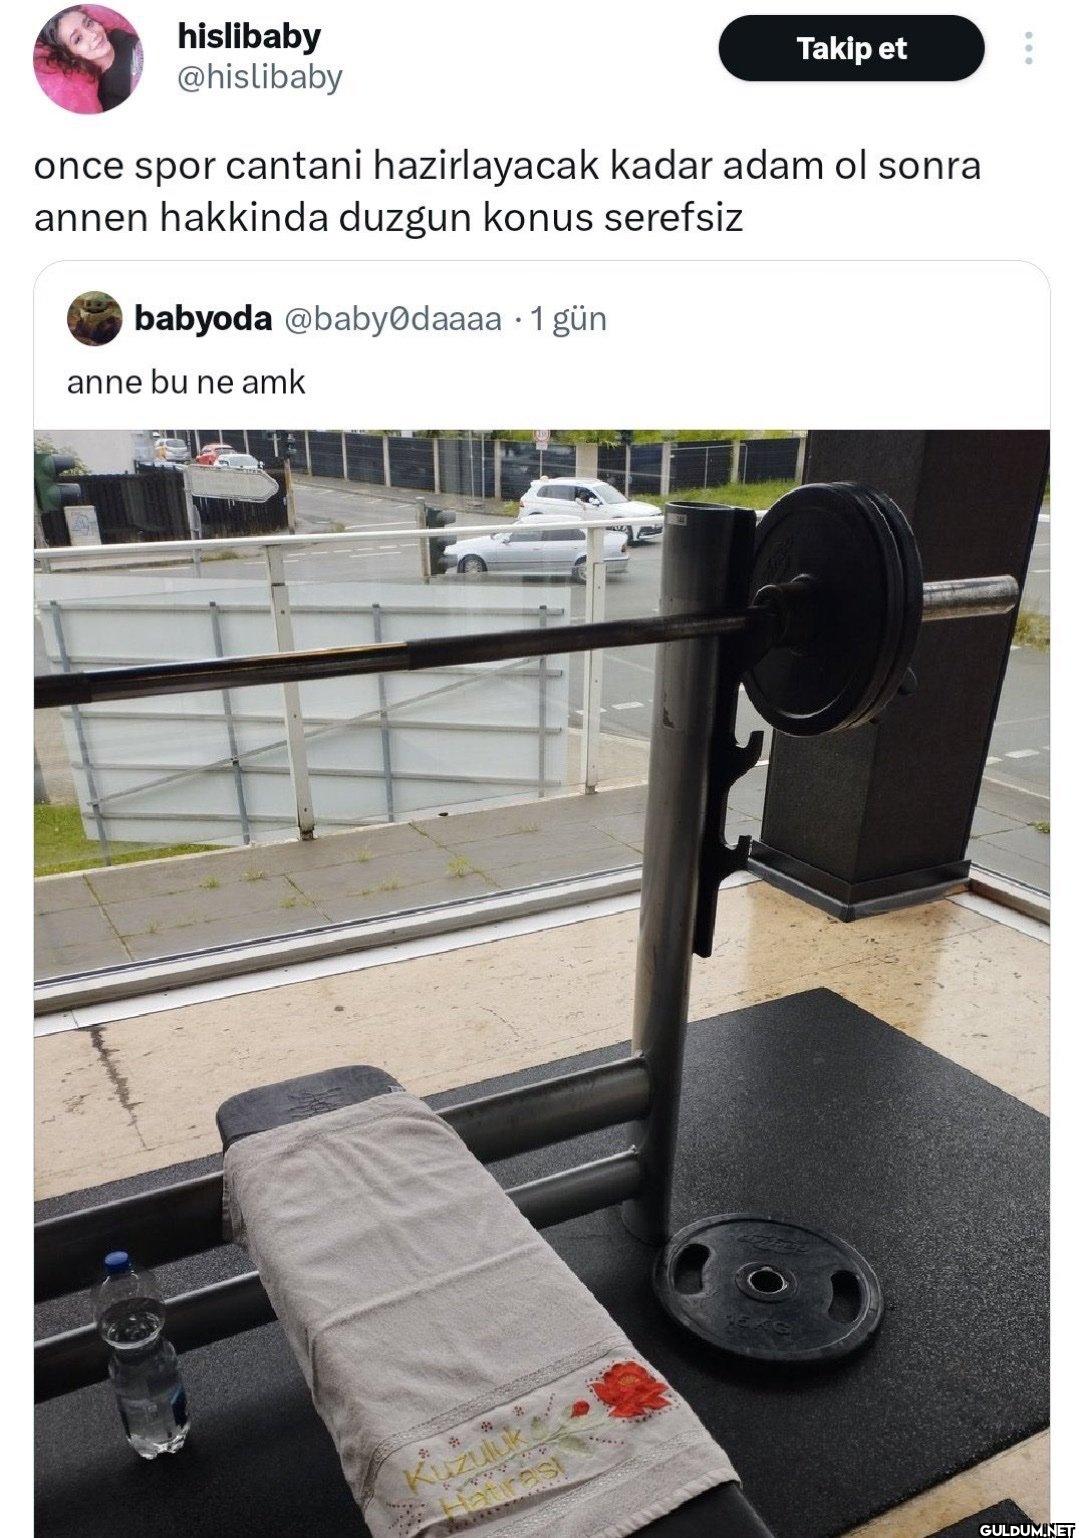Select main tweet text about spor cantani

coord(507,191)
